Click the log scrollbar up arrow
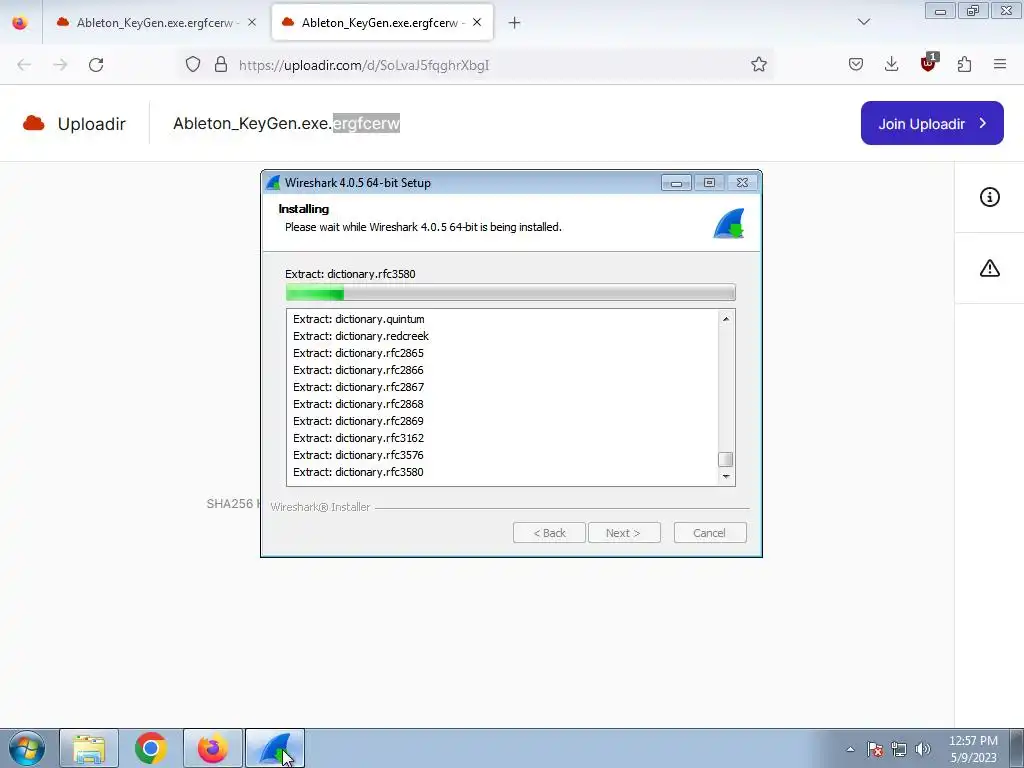Screen dimensions: 1024x768 726,319
